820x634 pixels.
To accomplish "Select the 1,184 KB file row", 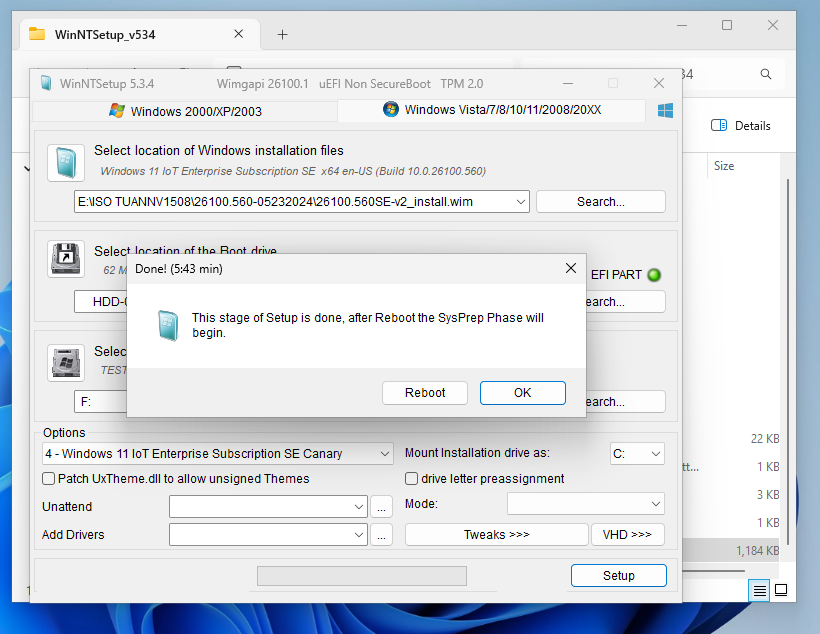I will 731,550.
